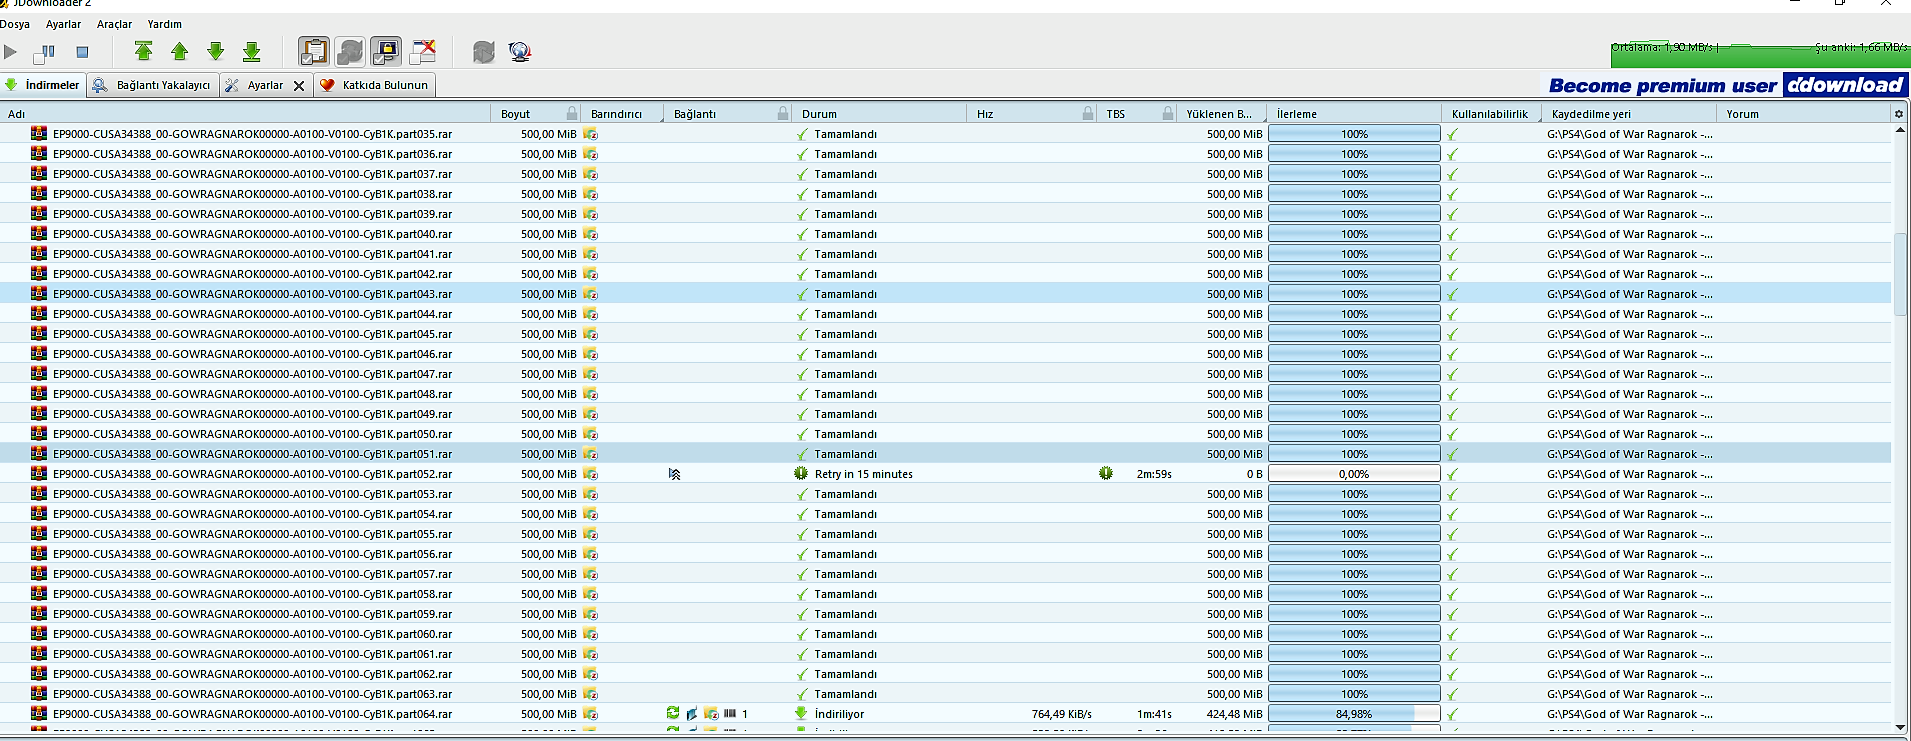1911x741 pixels.
Task: Check for updates via the globe icon
Action: (520, 52)
